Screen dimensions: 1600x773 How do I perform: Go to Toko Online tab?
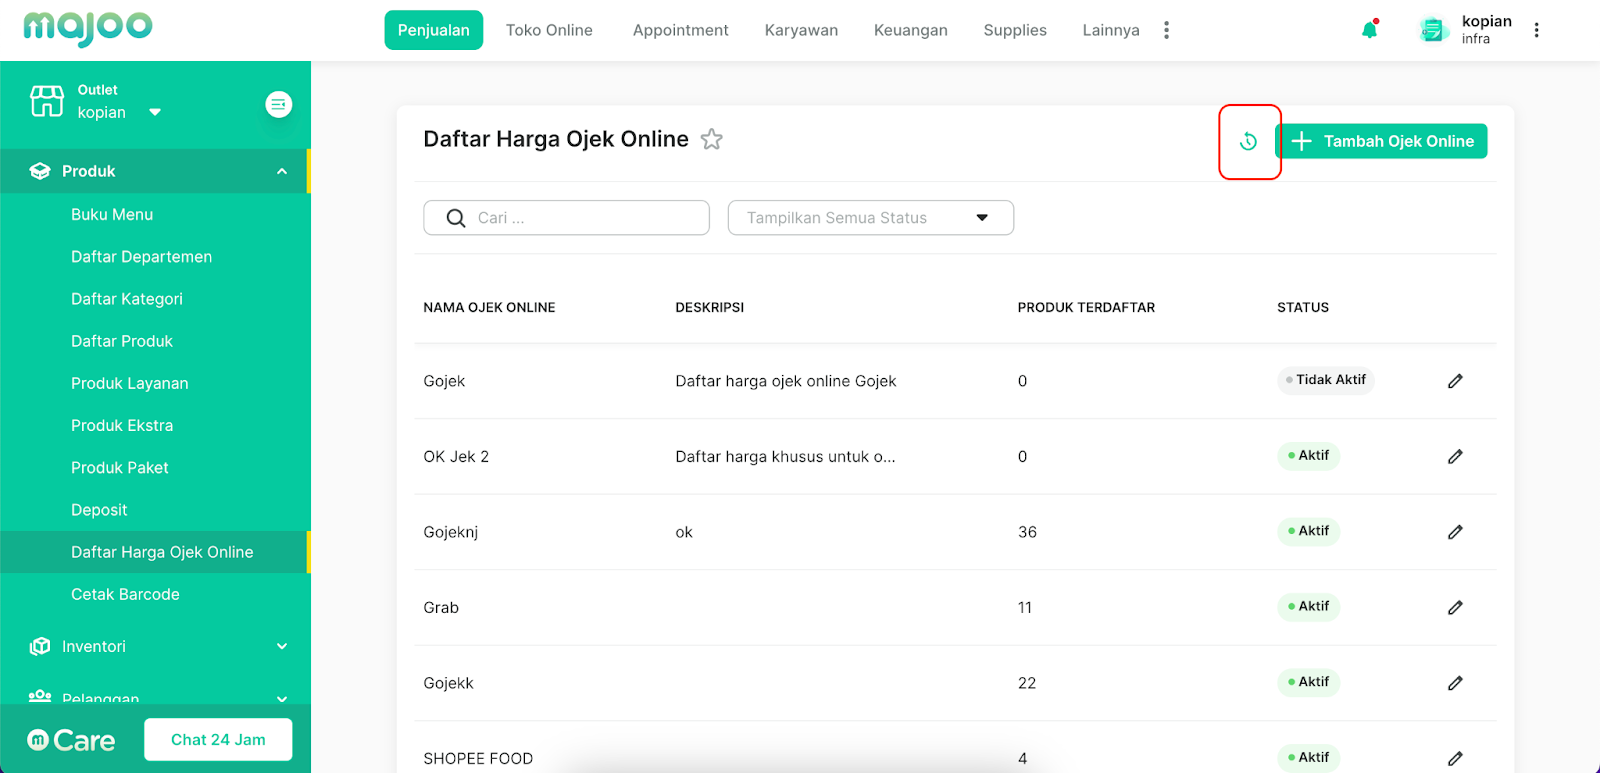coord(549,30)
